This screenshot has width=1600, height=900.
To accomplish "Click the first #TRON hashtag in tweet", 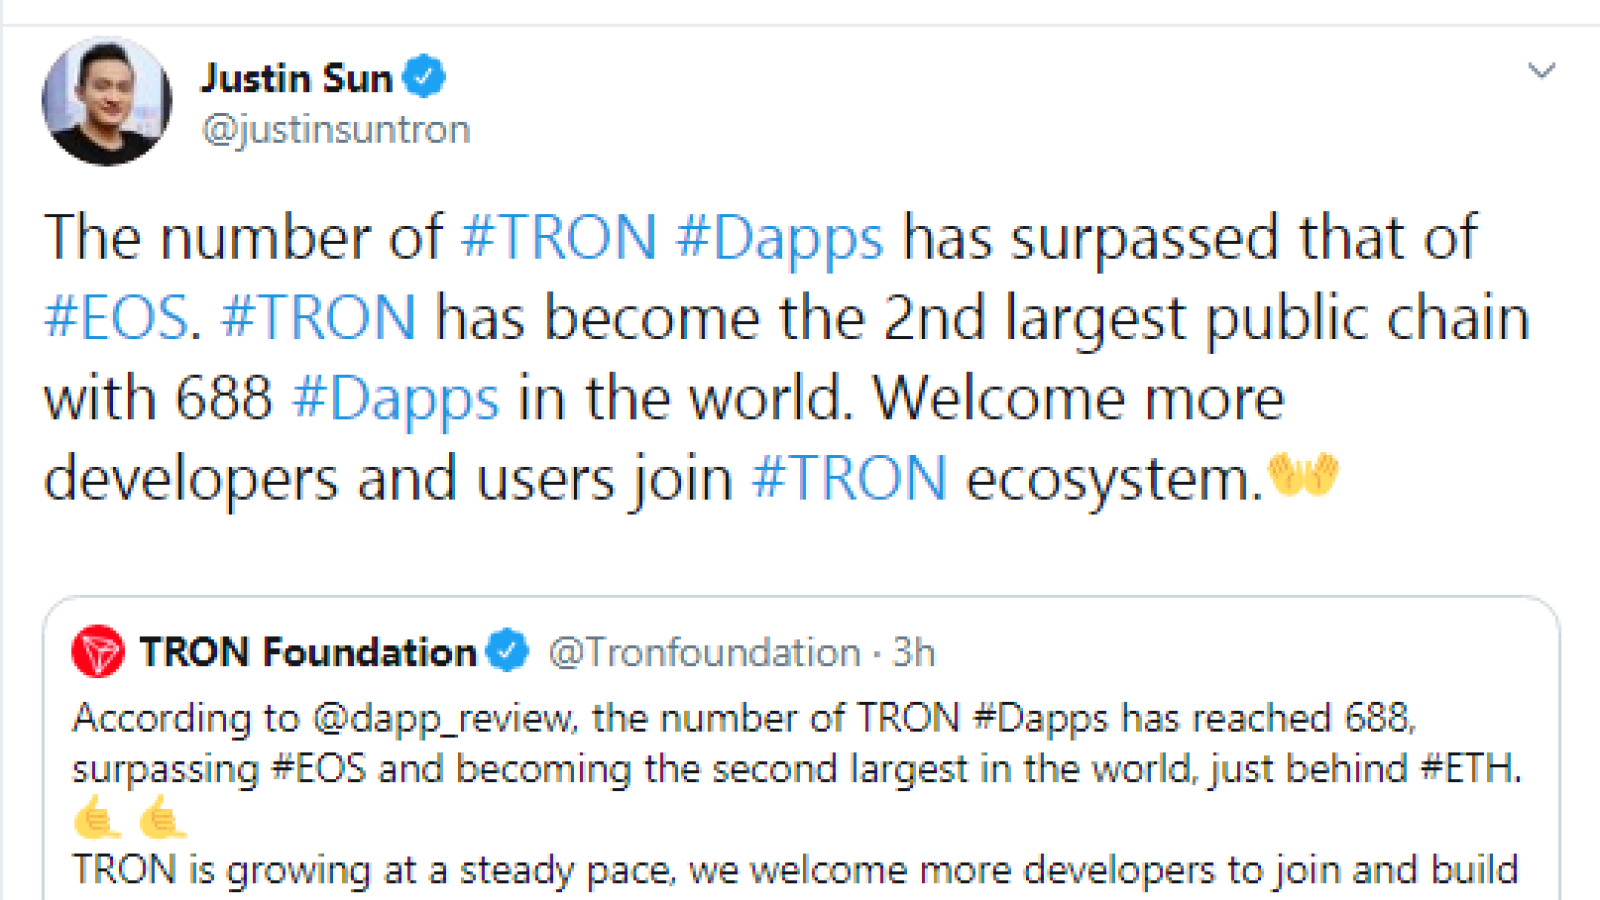I will (559, 238).
